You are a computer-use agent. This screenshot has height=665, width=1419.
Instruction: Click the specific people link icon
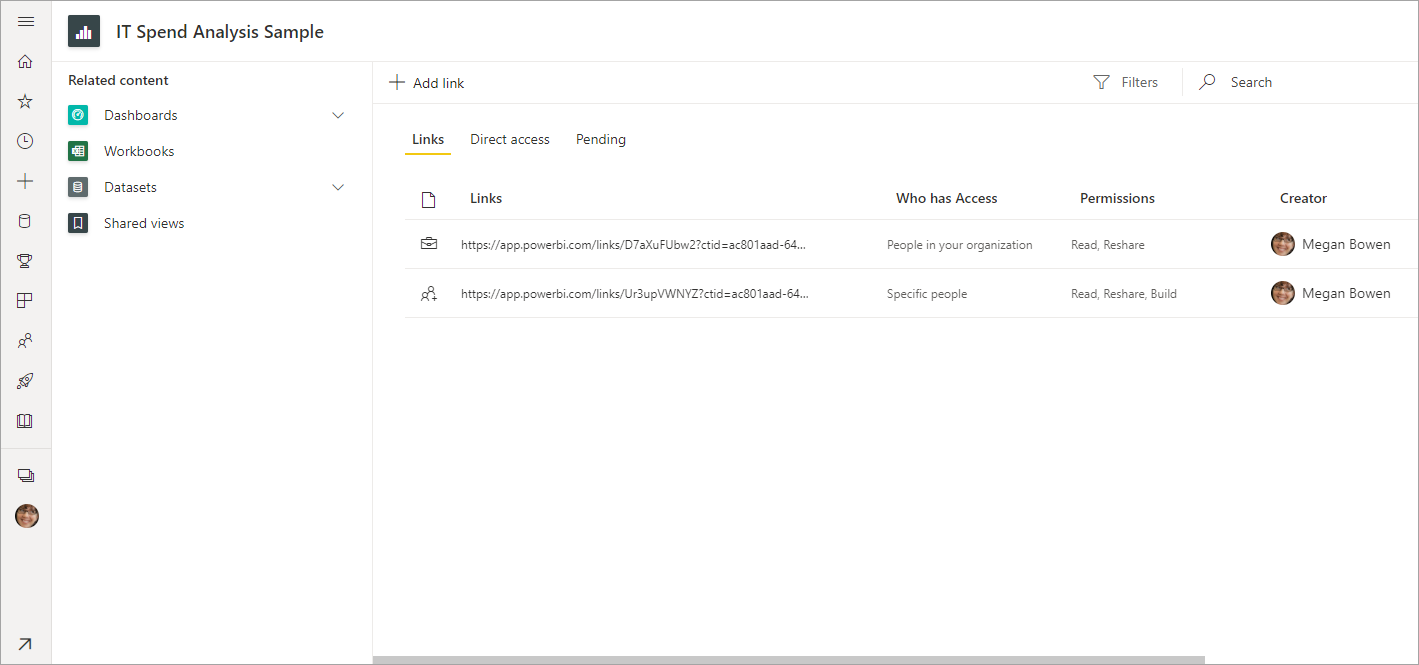tap(429, 294)
